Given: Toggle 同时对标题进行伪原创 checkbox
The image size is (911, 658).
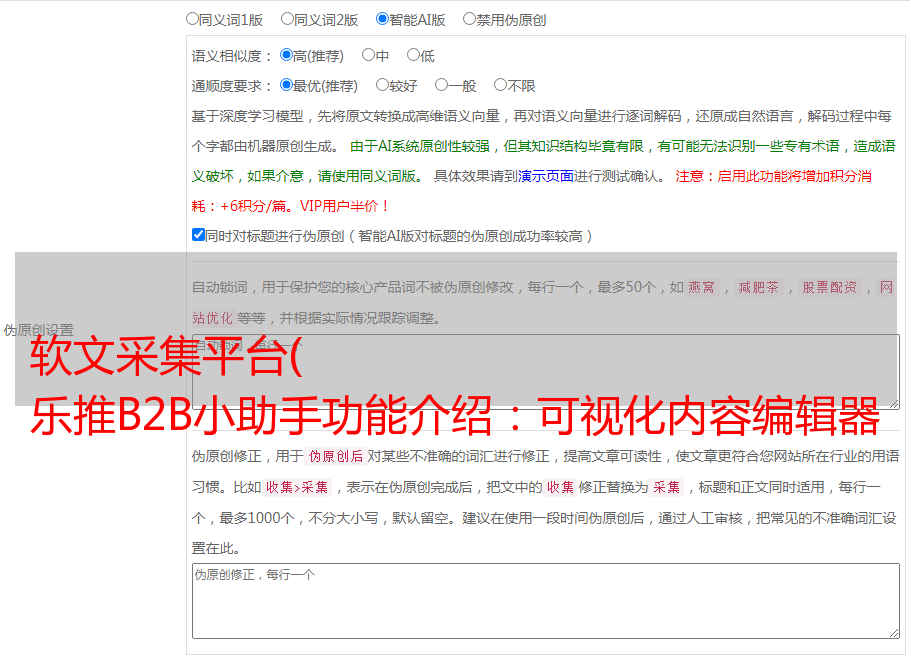Looking at the screenshot, I should pyautogui.click(x=198, y=235).
